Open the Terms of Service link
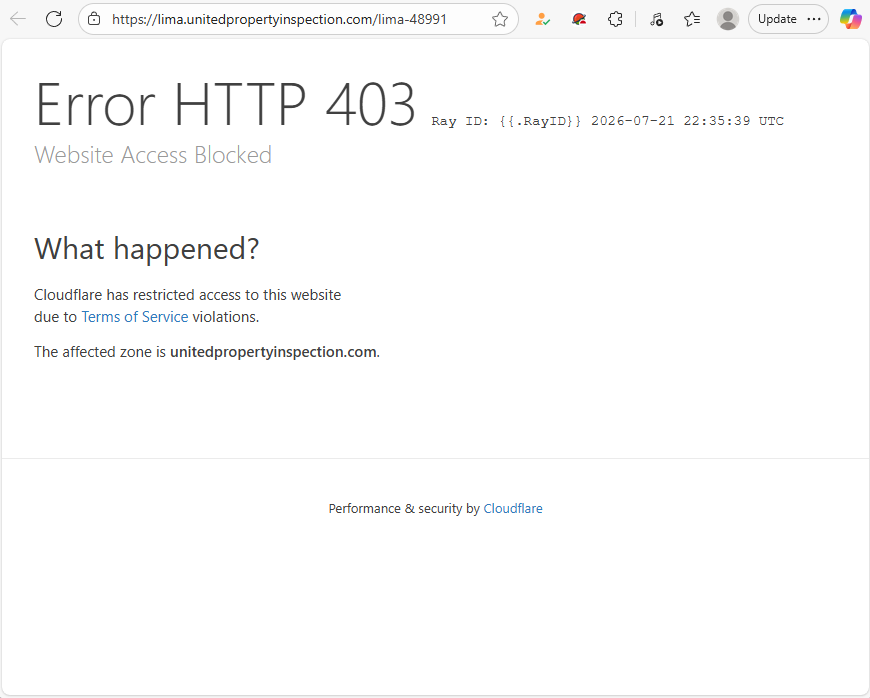This screenshot has height=698, width=870. click(135, 317)
